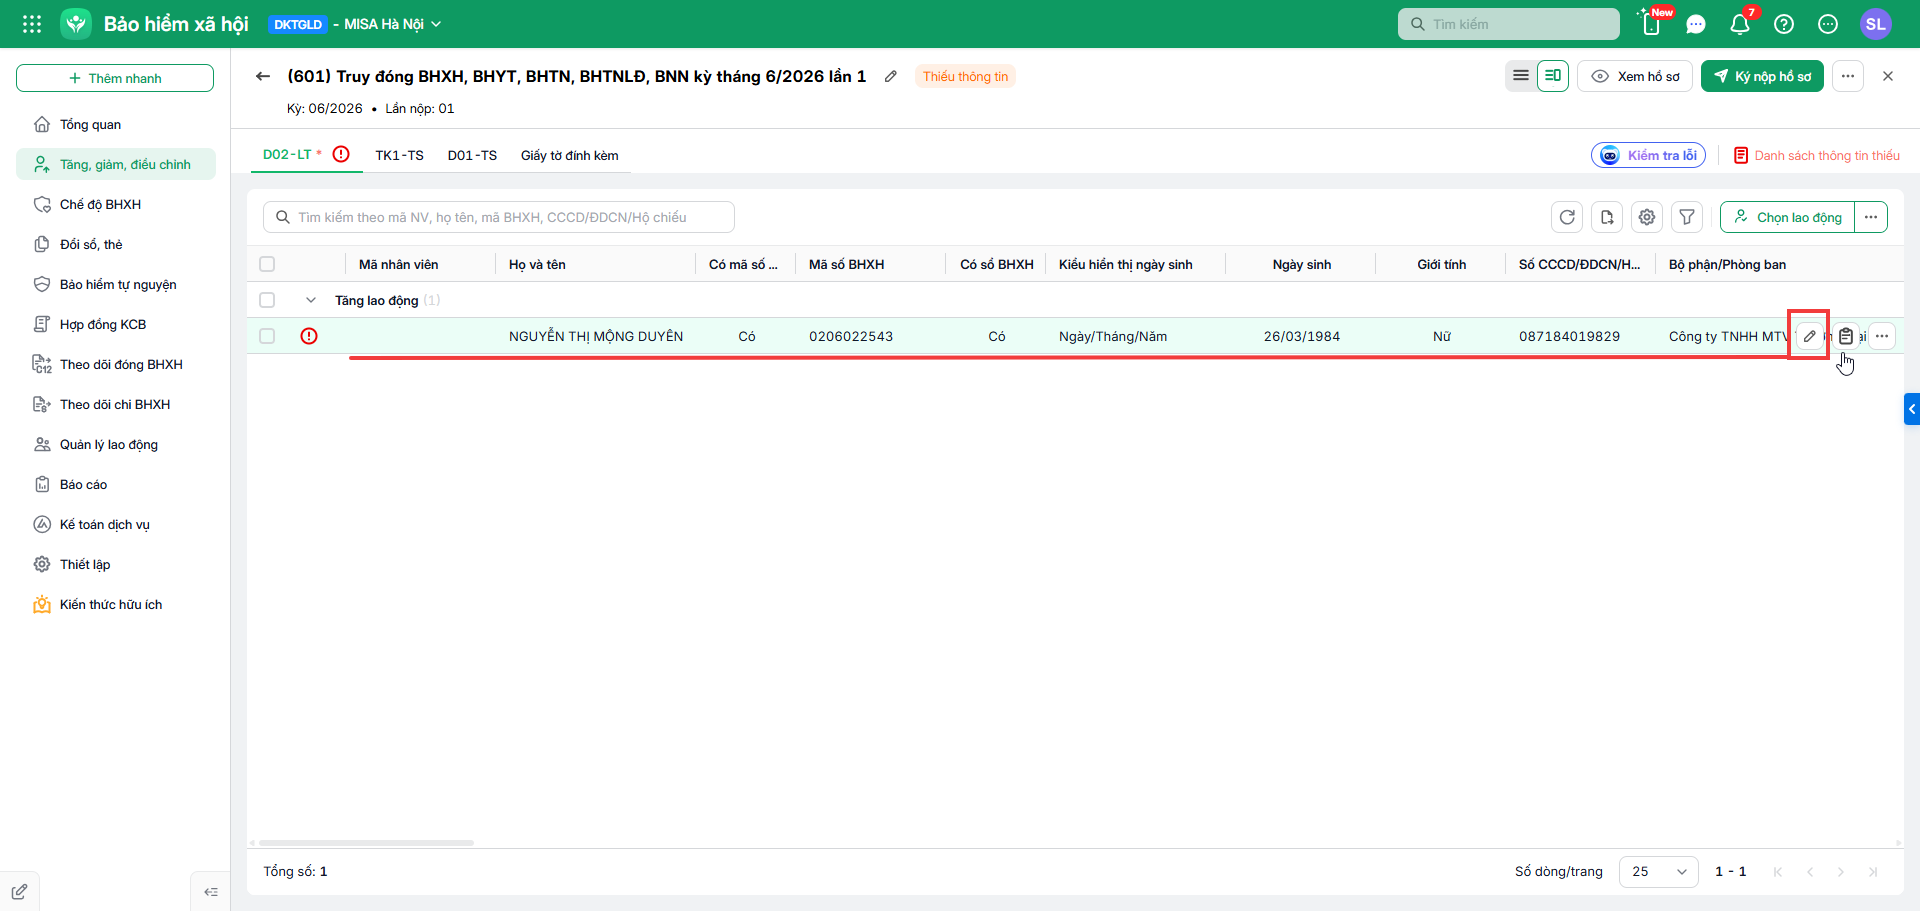Screen dimensions: 1920x911
Task: Close the dossier with the X icon
Action: tap(1888, 76)
